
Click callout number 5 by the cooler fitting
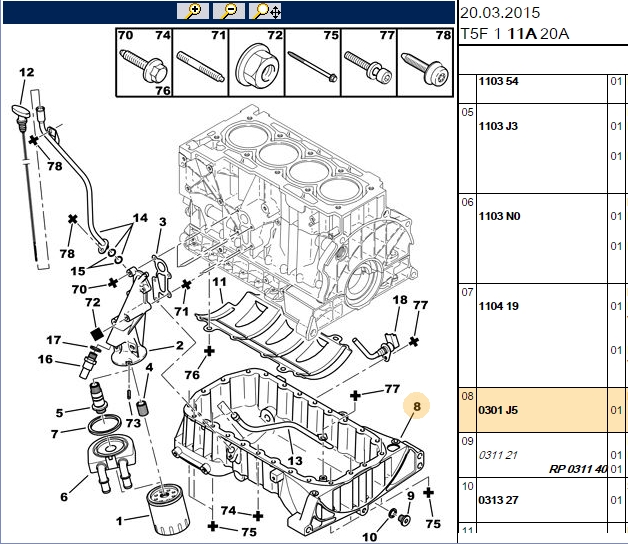[59, 413]
